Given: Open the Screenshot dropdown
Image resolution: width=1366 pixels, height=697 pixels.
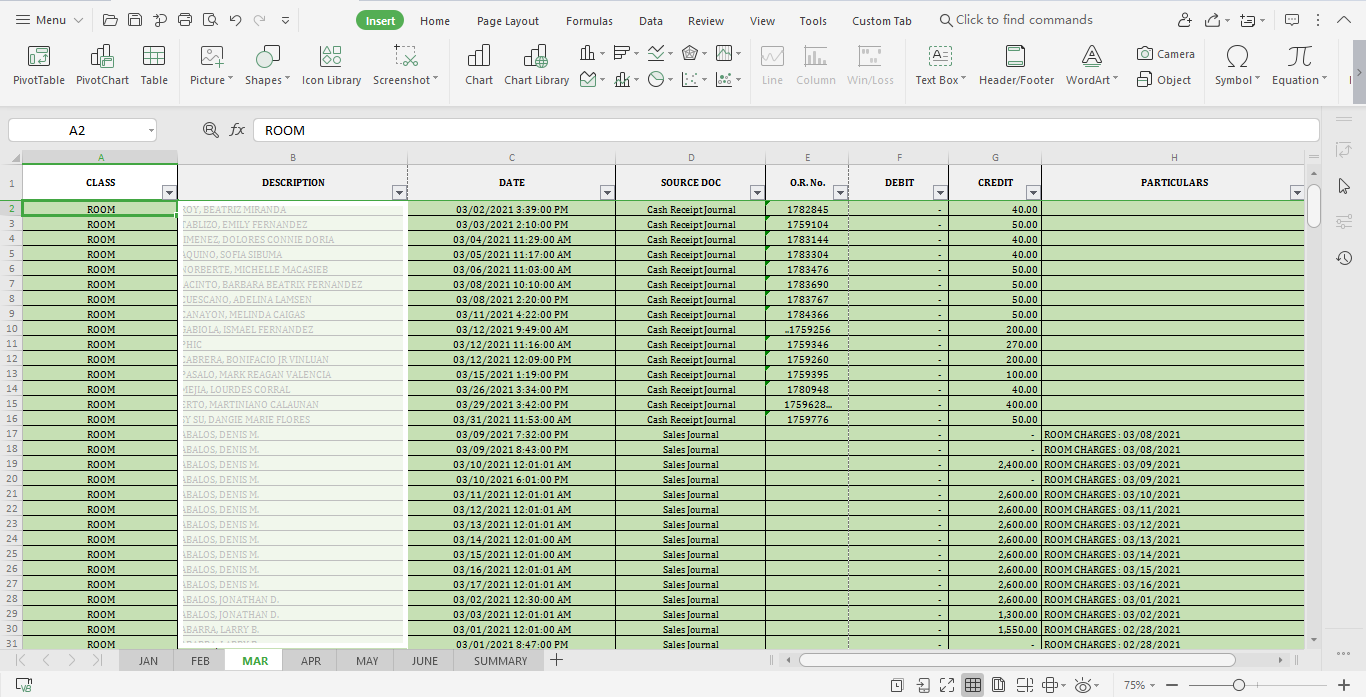Looking at the screenshot, I should click(x=405, y=80).
